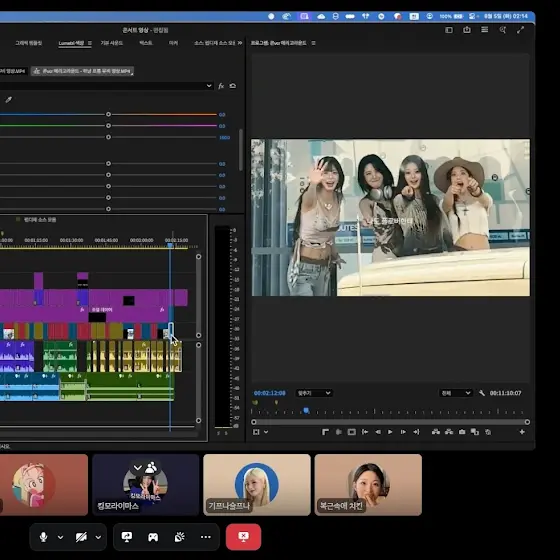The width and height of the screenshot is (560, 560).
Task: Open the short fifth tab in source panel
Action: (x=173, y=43)
